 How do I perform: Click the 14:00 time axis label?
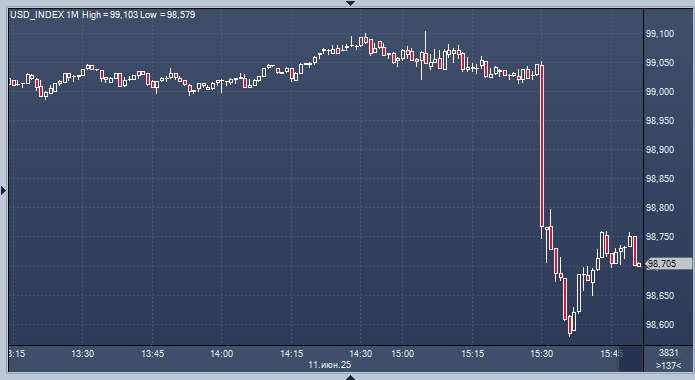coord(222,354)
